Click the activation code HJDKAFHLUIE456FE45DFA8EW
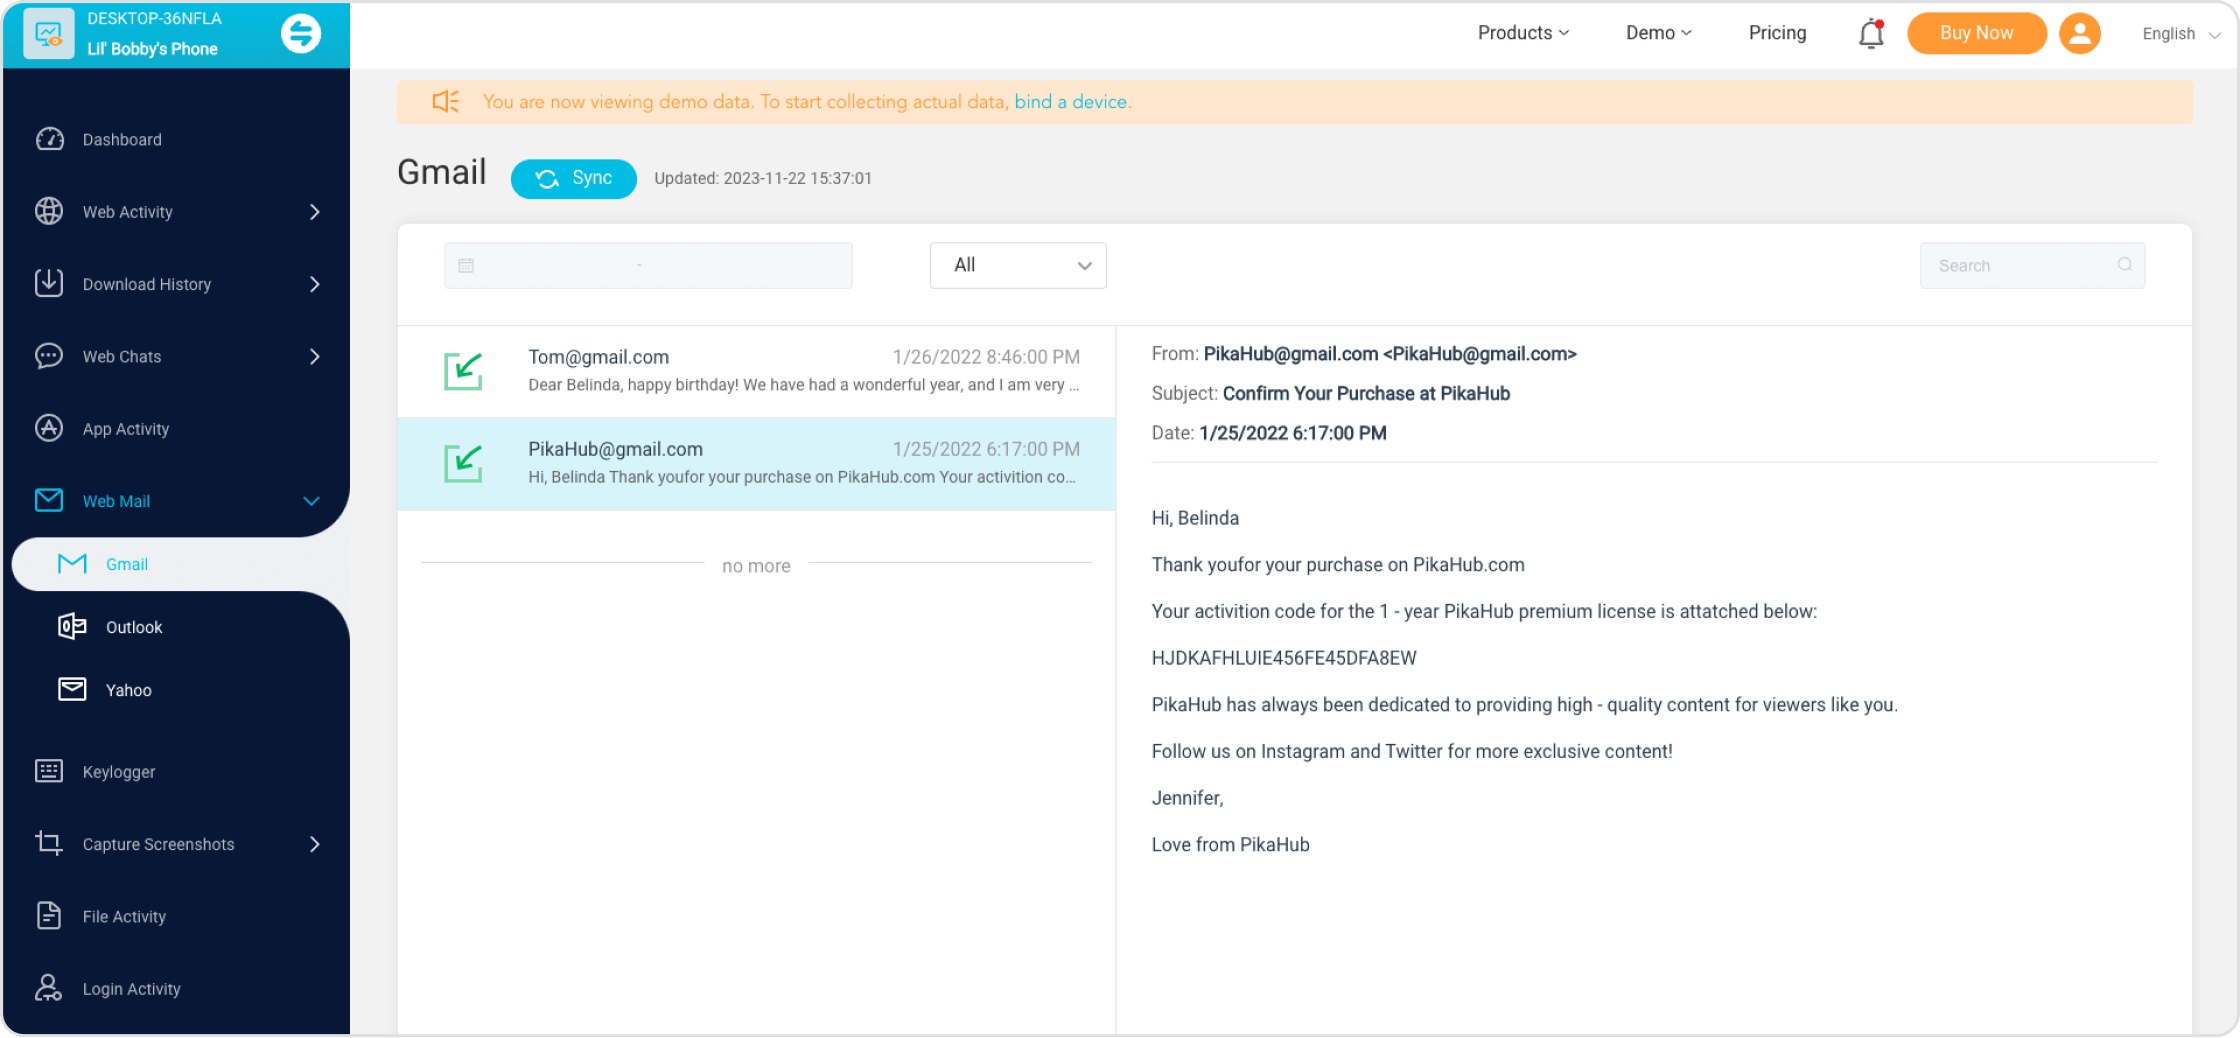 coord(1284,658)
